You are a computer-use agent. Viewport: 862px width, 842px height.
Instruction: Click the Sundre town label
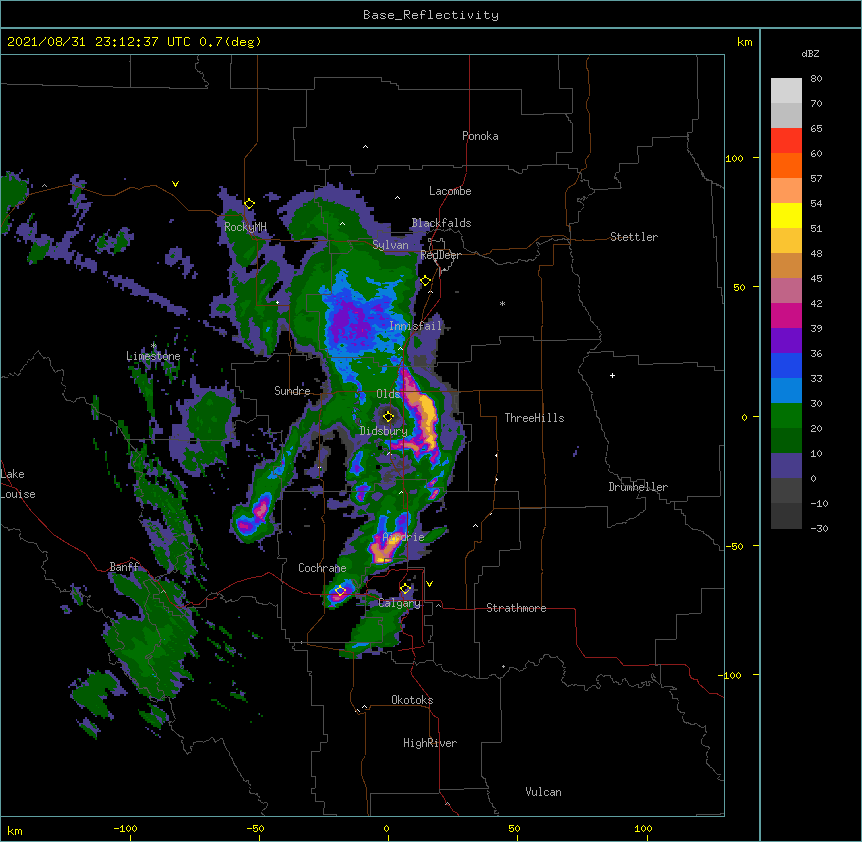pyautogui.click(x=292, y=391)
